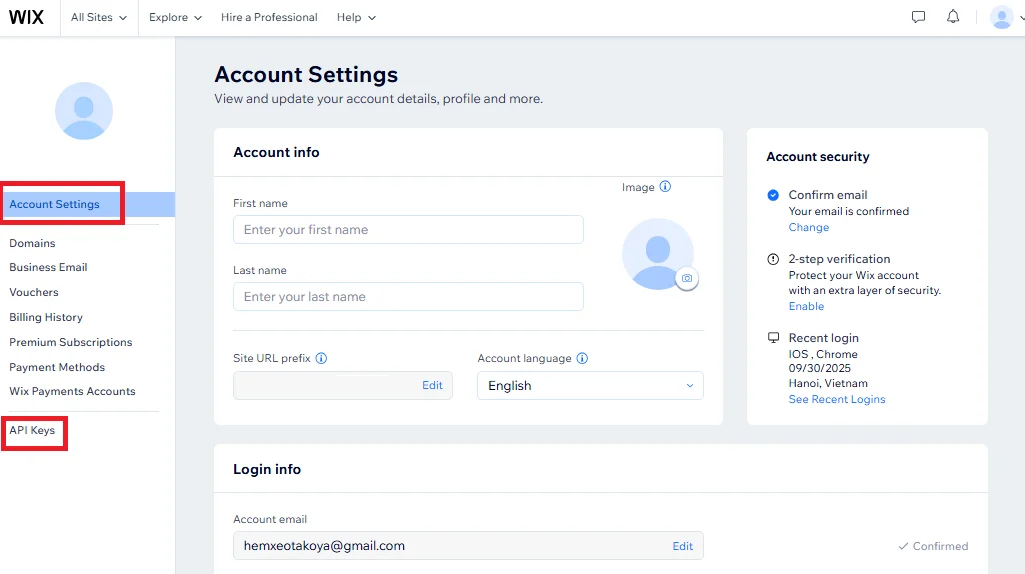The image size is (1025, 574).
Task: Focus the First name input field
Action: 409,229
